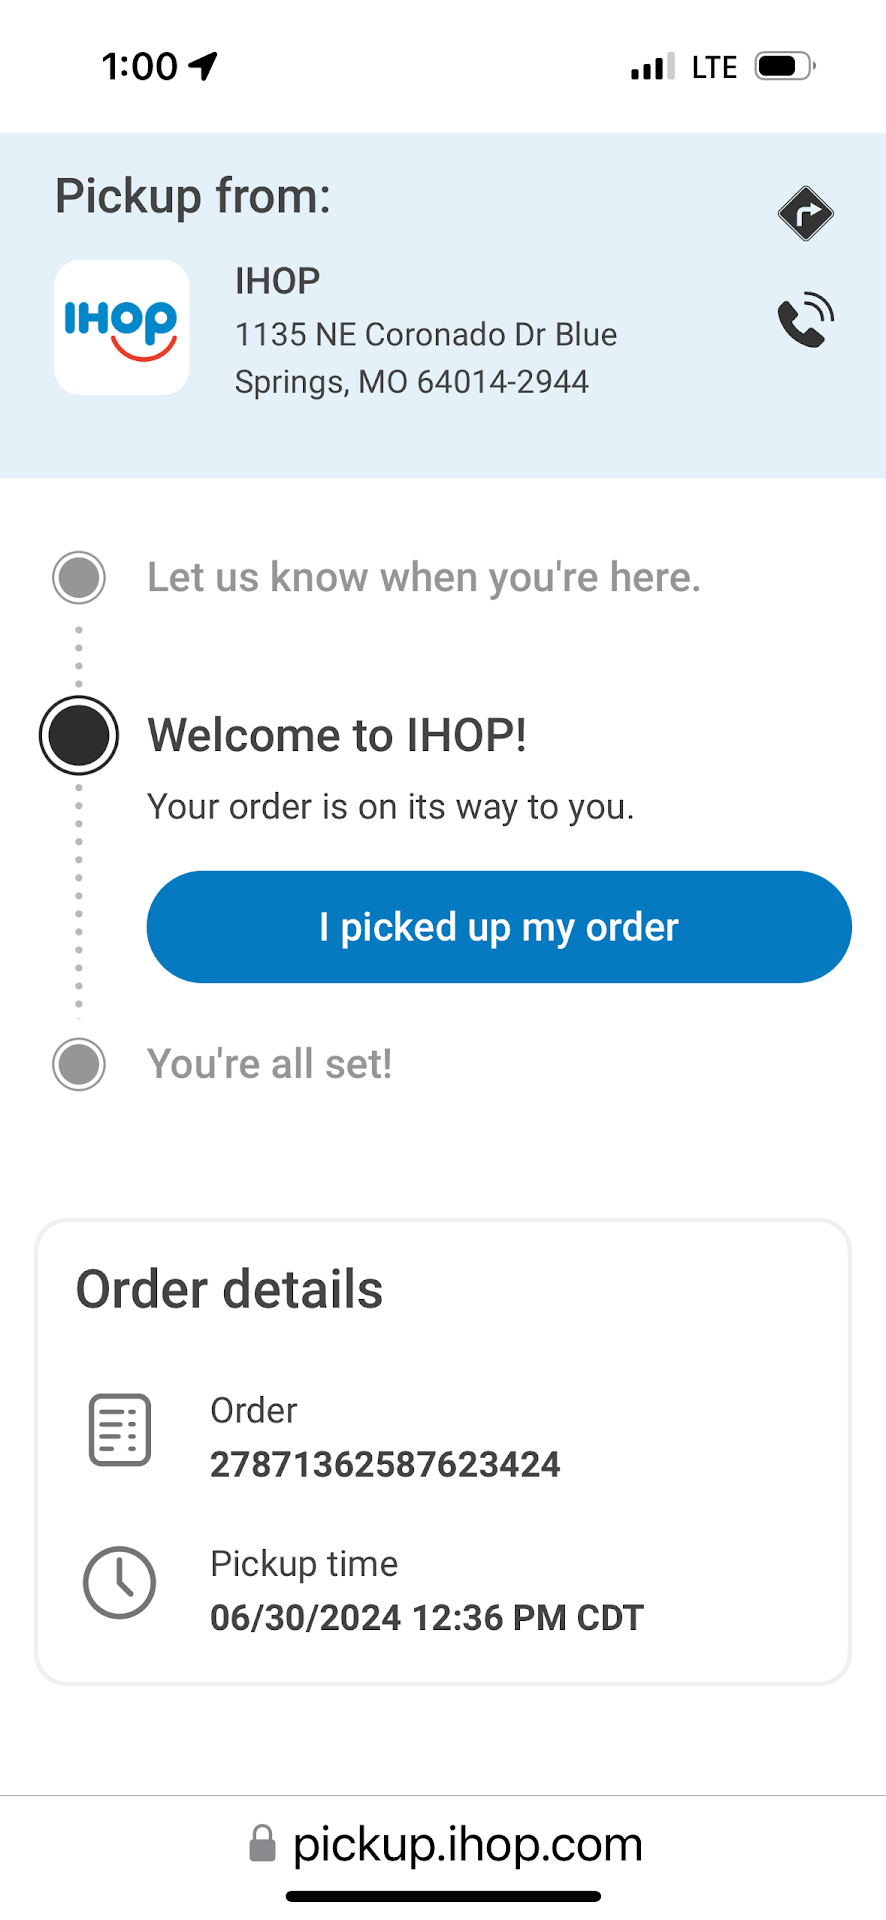Tap the location arrow in status bar
The height and width of the screenshot is (1920, 886).
pyautogui.click(x=204, y=66)
